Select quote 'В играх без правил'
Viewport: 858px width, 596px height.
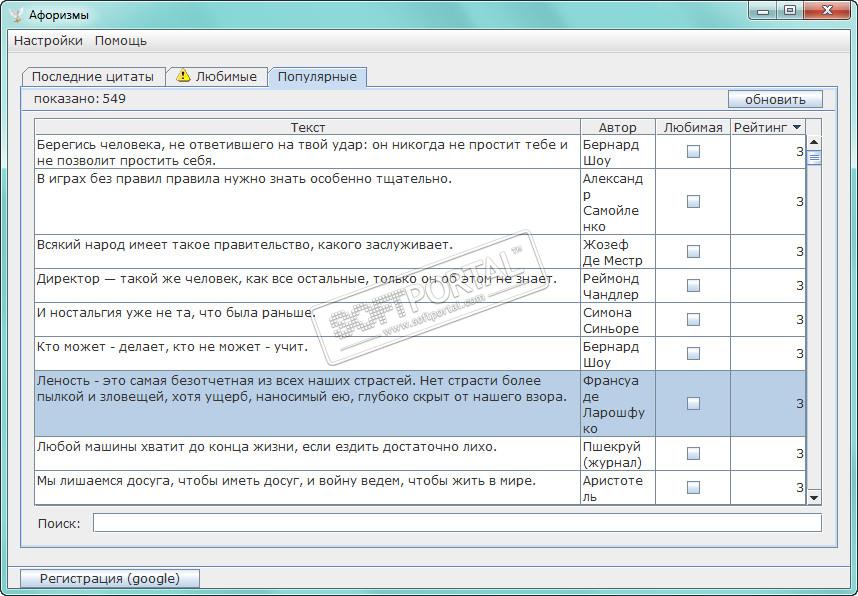point(308,201)
